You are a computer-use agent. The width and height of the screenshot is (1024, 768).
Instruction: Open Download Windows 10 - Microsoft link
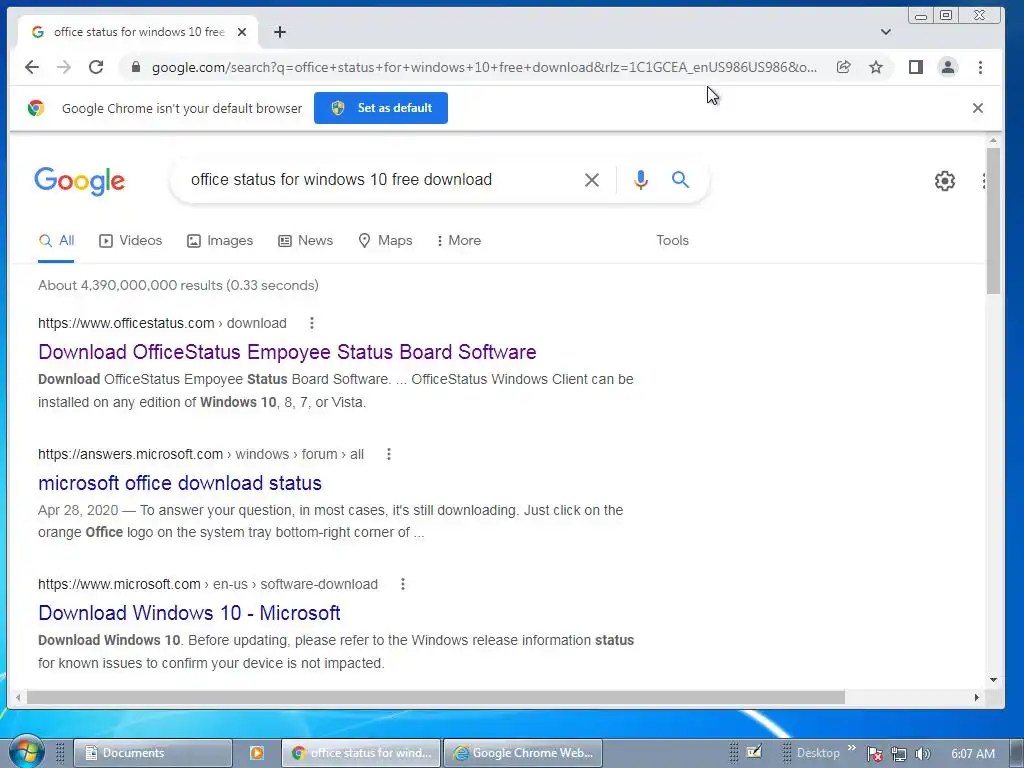(189, 613)
